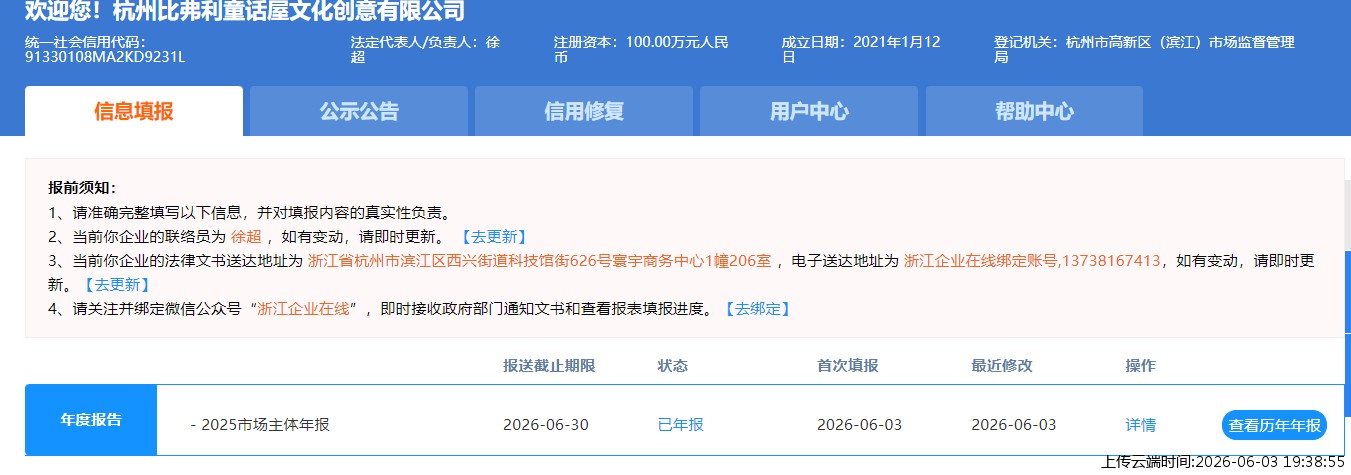Viewport: 1351px width, 475px height.
Task: Select the 年度报告 side label
Action: point(91,420)
